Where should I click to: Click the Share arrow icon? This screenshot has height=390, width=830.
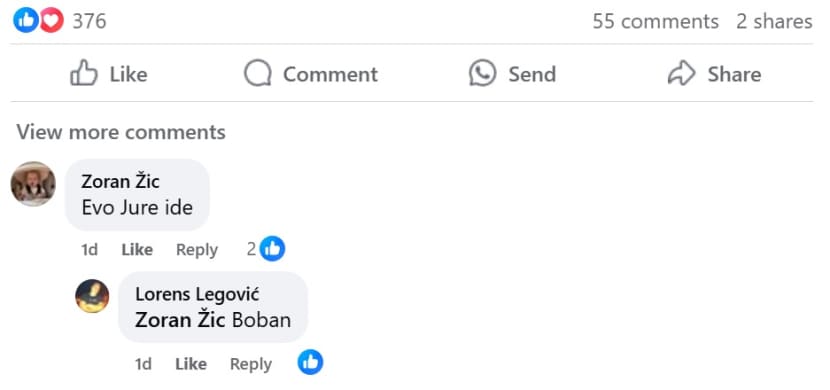coord(681,73)
